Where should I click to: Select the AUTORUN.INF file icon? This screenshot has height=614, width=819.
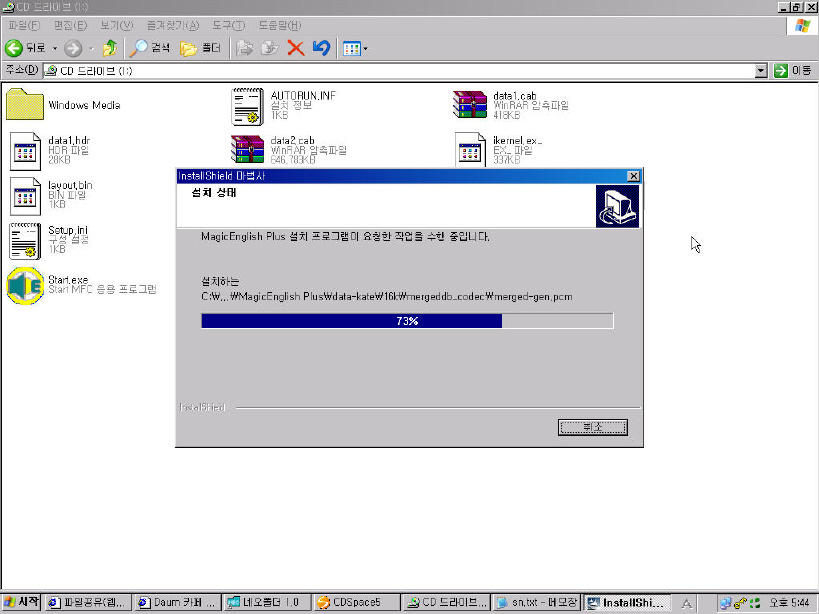[x=248, y=107]
